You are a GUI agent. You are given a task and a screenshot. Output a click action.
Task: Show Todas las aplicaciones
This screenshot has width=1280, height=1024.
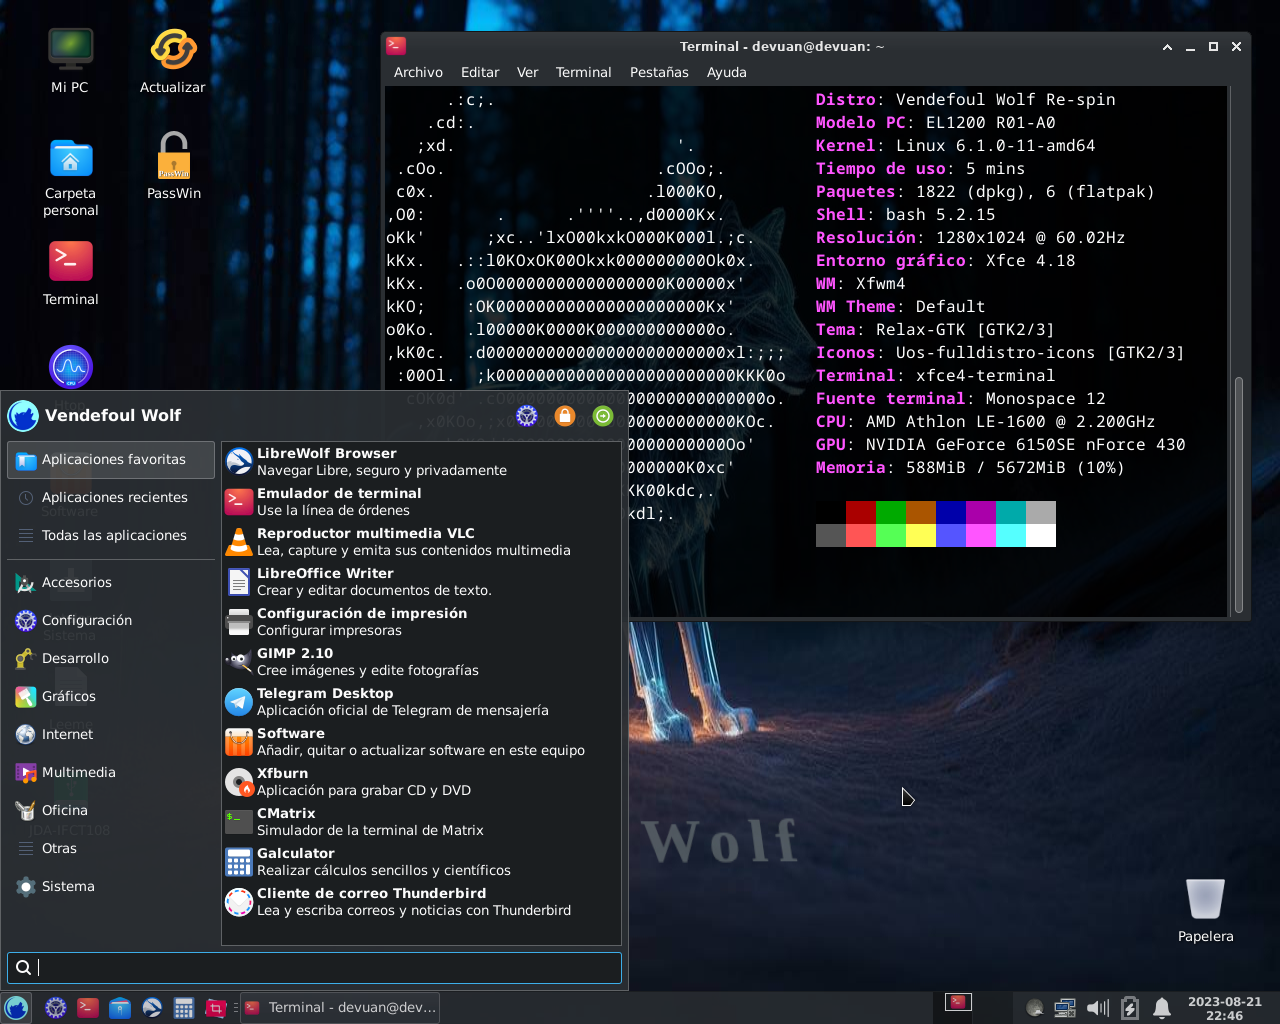(111, 536)
